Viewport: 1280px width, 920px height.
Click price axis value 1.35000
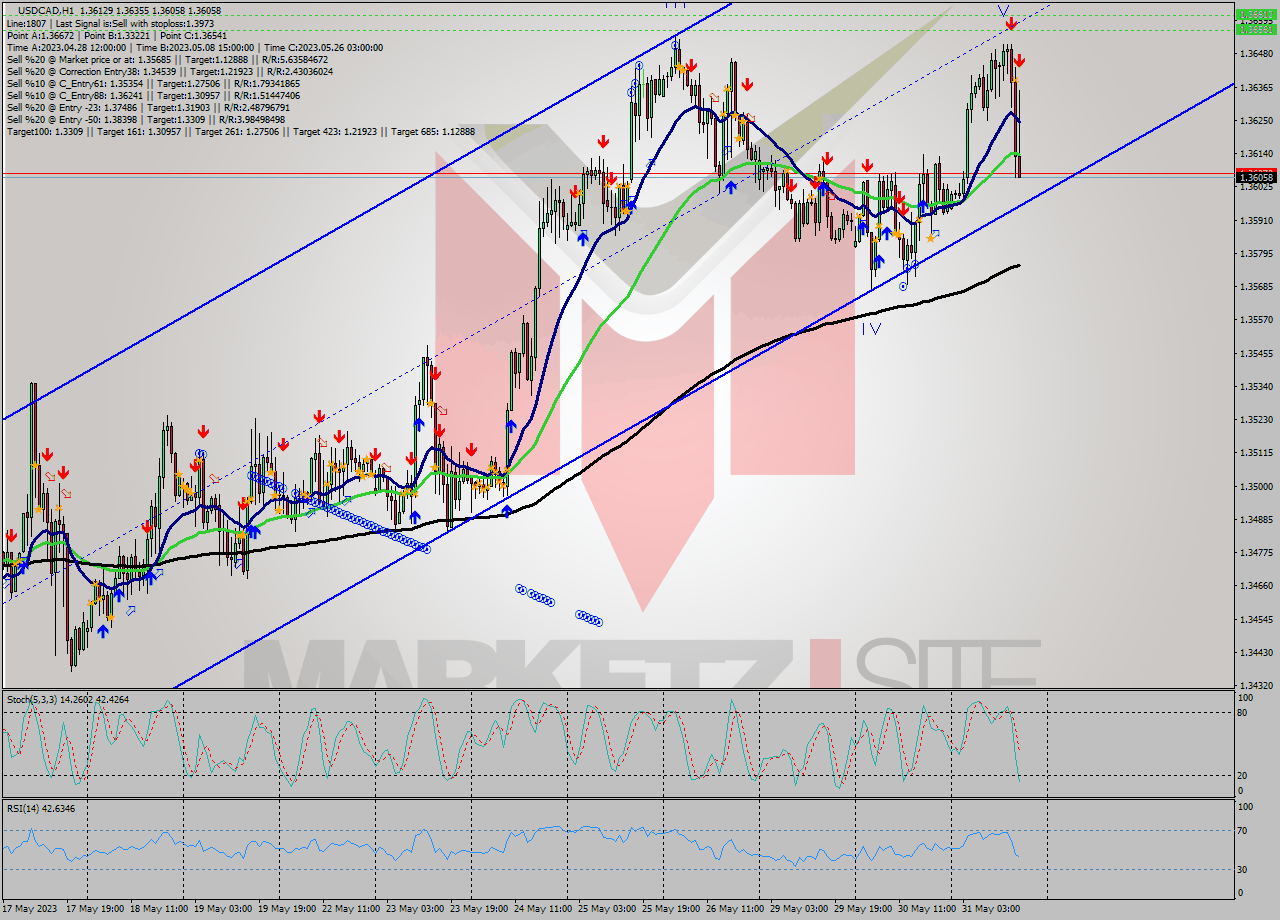pos(1256,486)
